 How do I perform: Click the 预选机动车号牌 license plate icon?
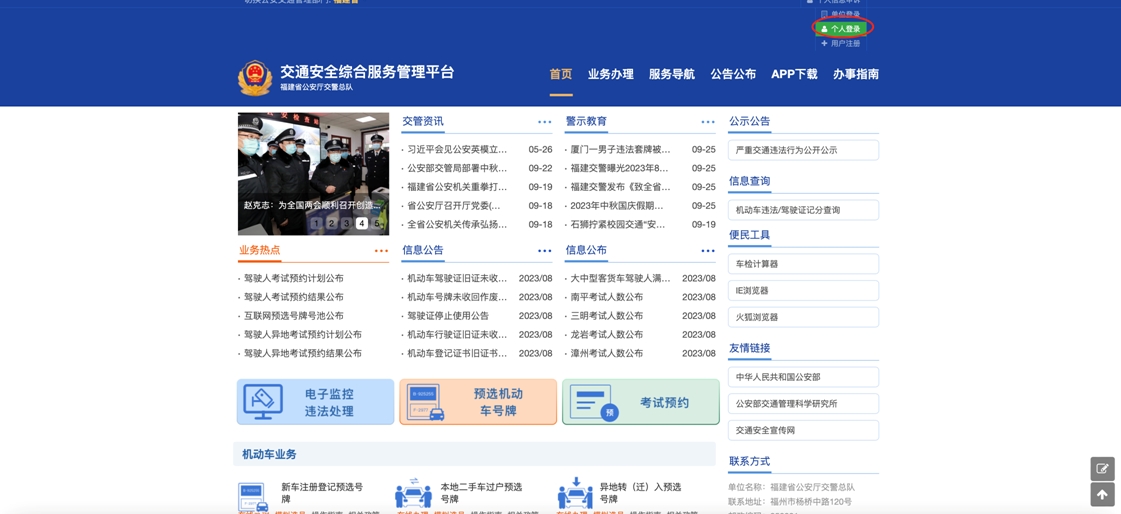(x=426, y=402)
